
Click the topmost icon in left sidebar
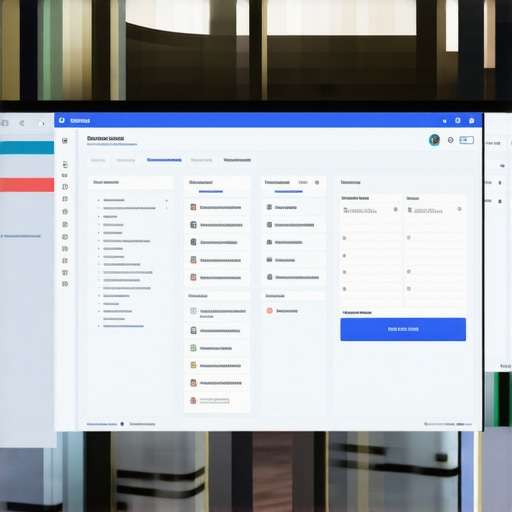[65, 141]
